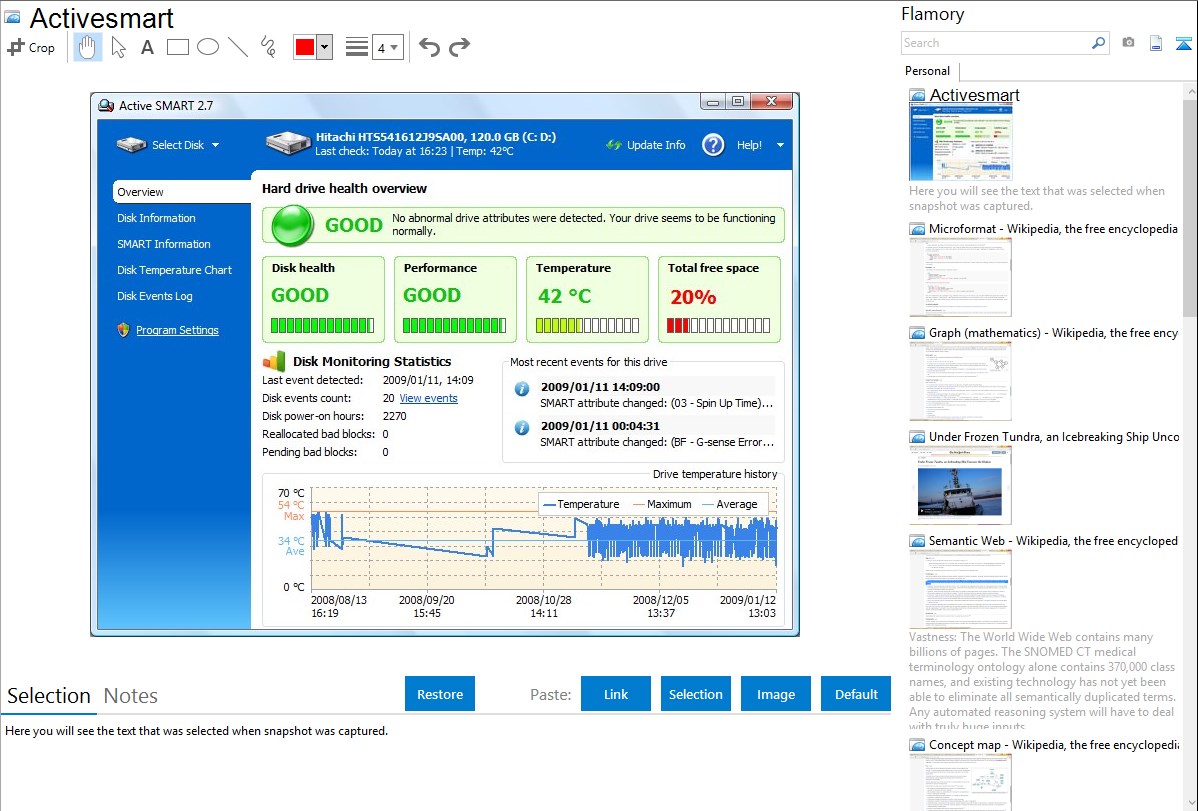
Task: Click the search magnifier icon
Action: pyautogui.click(x=1099, y=43)
